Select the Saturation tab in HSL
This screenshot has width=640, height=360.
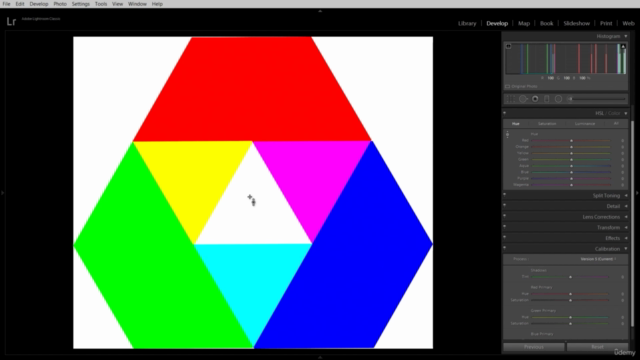click(547, 124)
